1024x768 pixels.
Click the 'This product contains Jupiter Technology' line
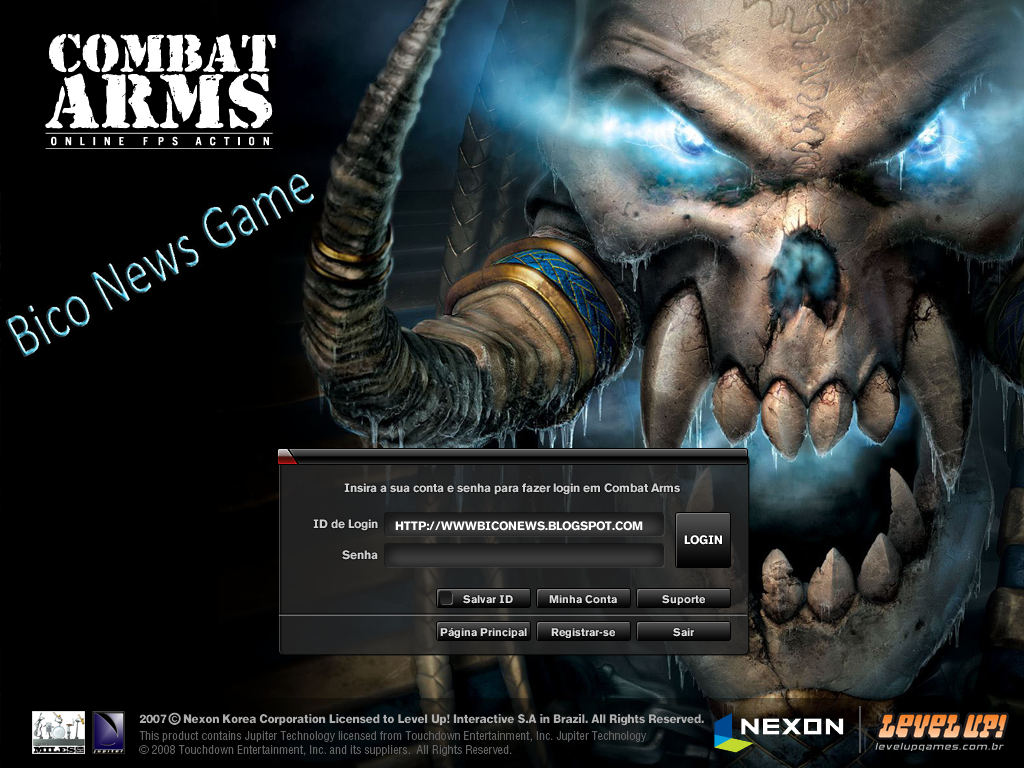click(x=392, y=735)
